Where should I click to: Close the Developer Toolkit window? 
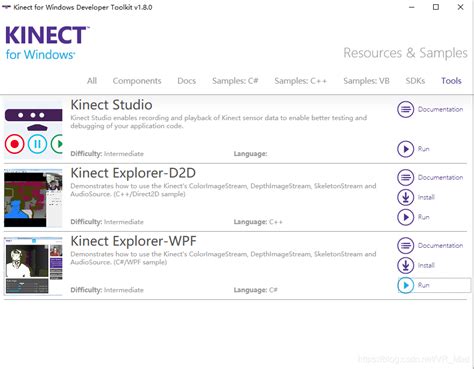(x=460, y=7)
